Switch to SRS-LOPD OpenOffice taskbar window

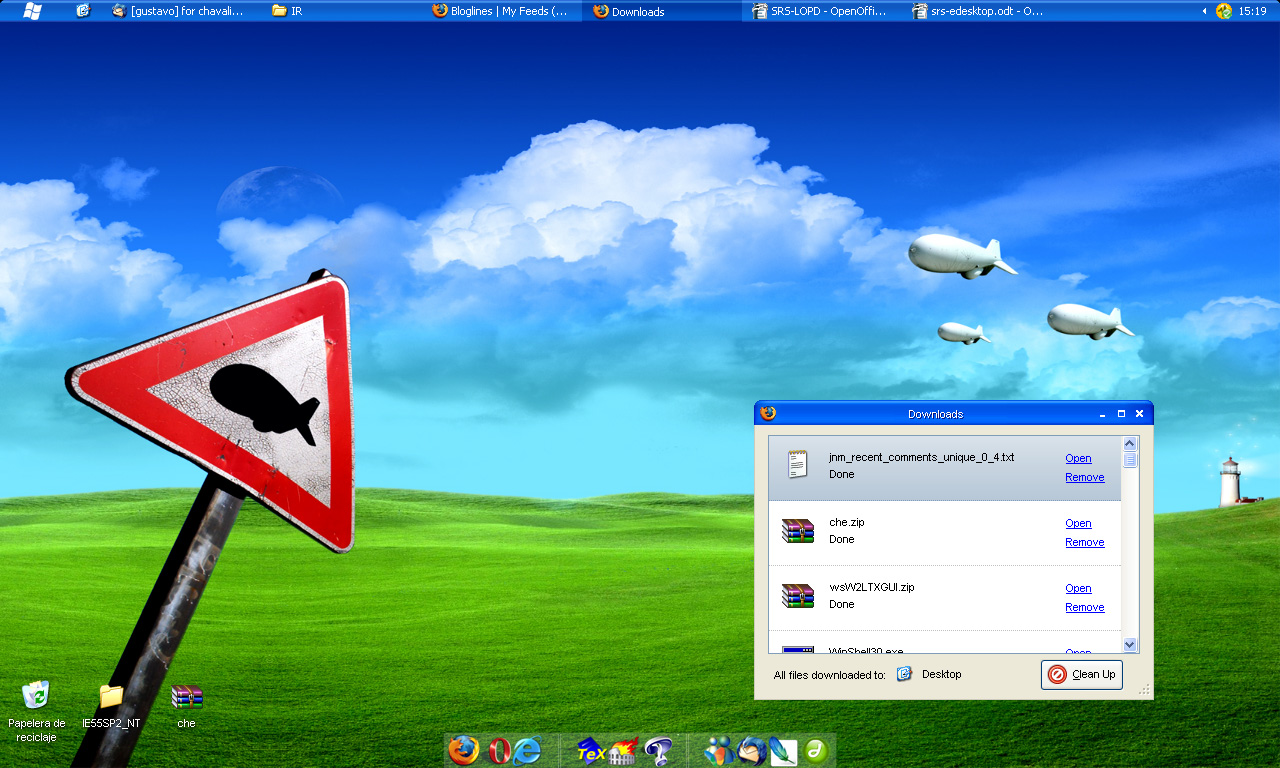[821, 11]
